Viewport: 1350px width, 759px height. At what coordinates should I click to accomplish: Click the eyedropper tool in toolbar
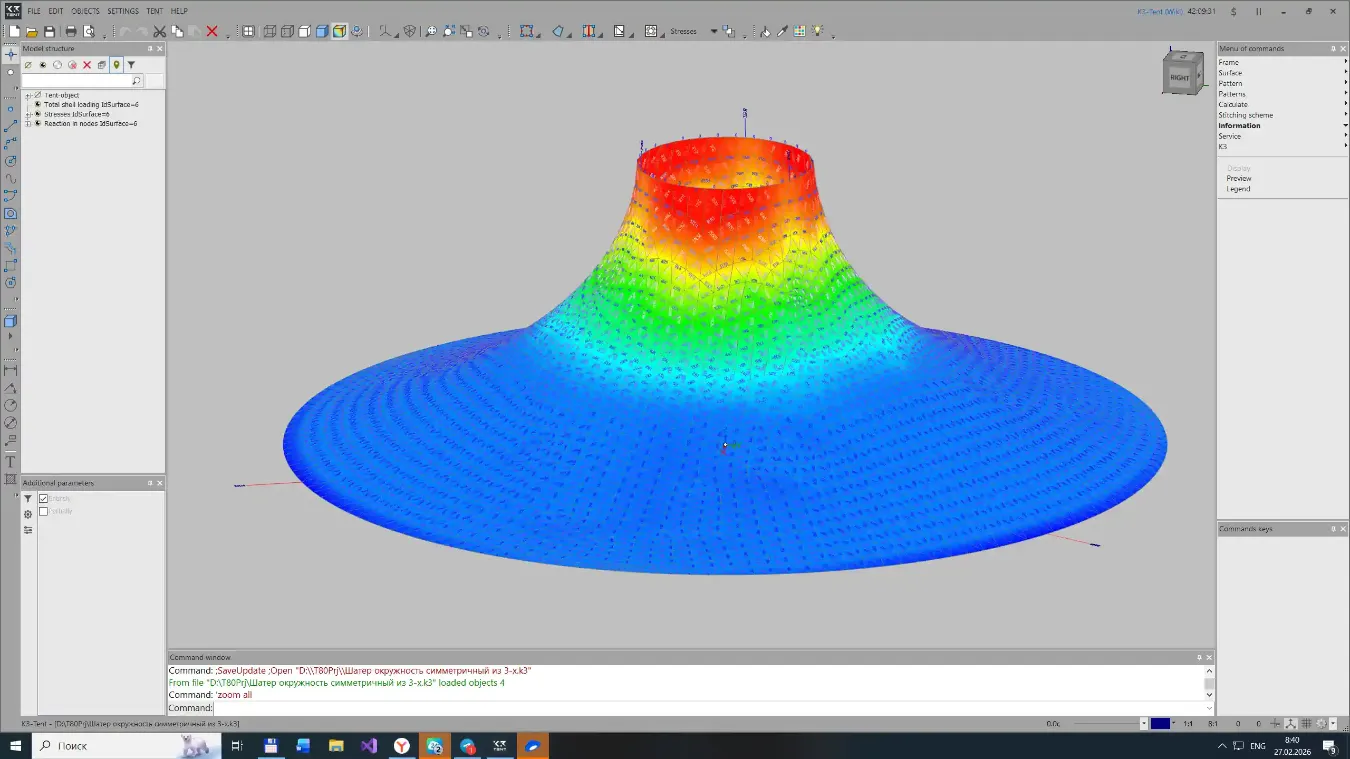point(783,32)
